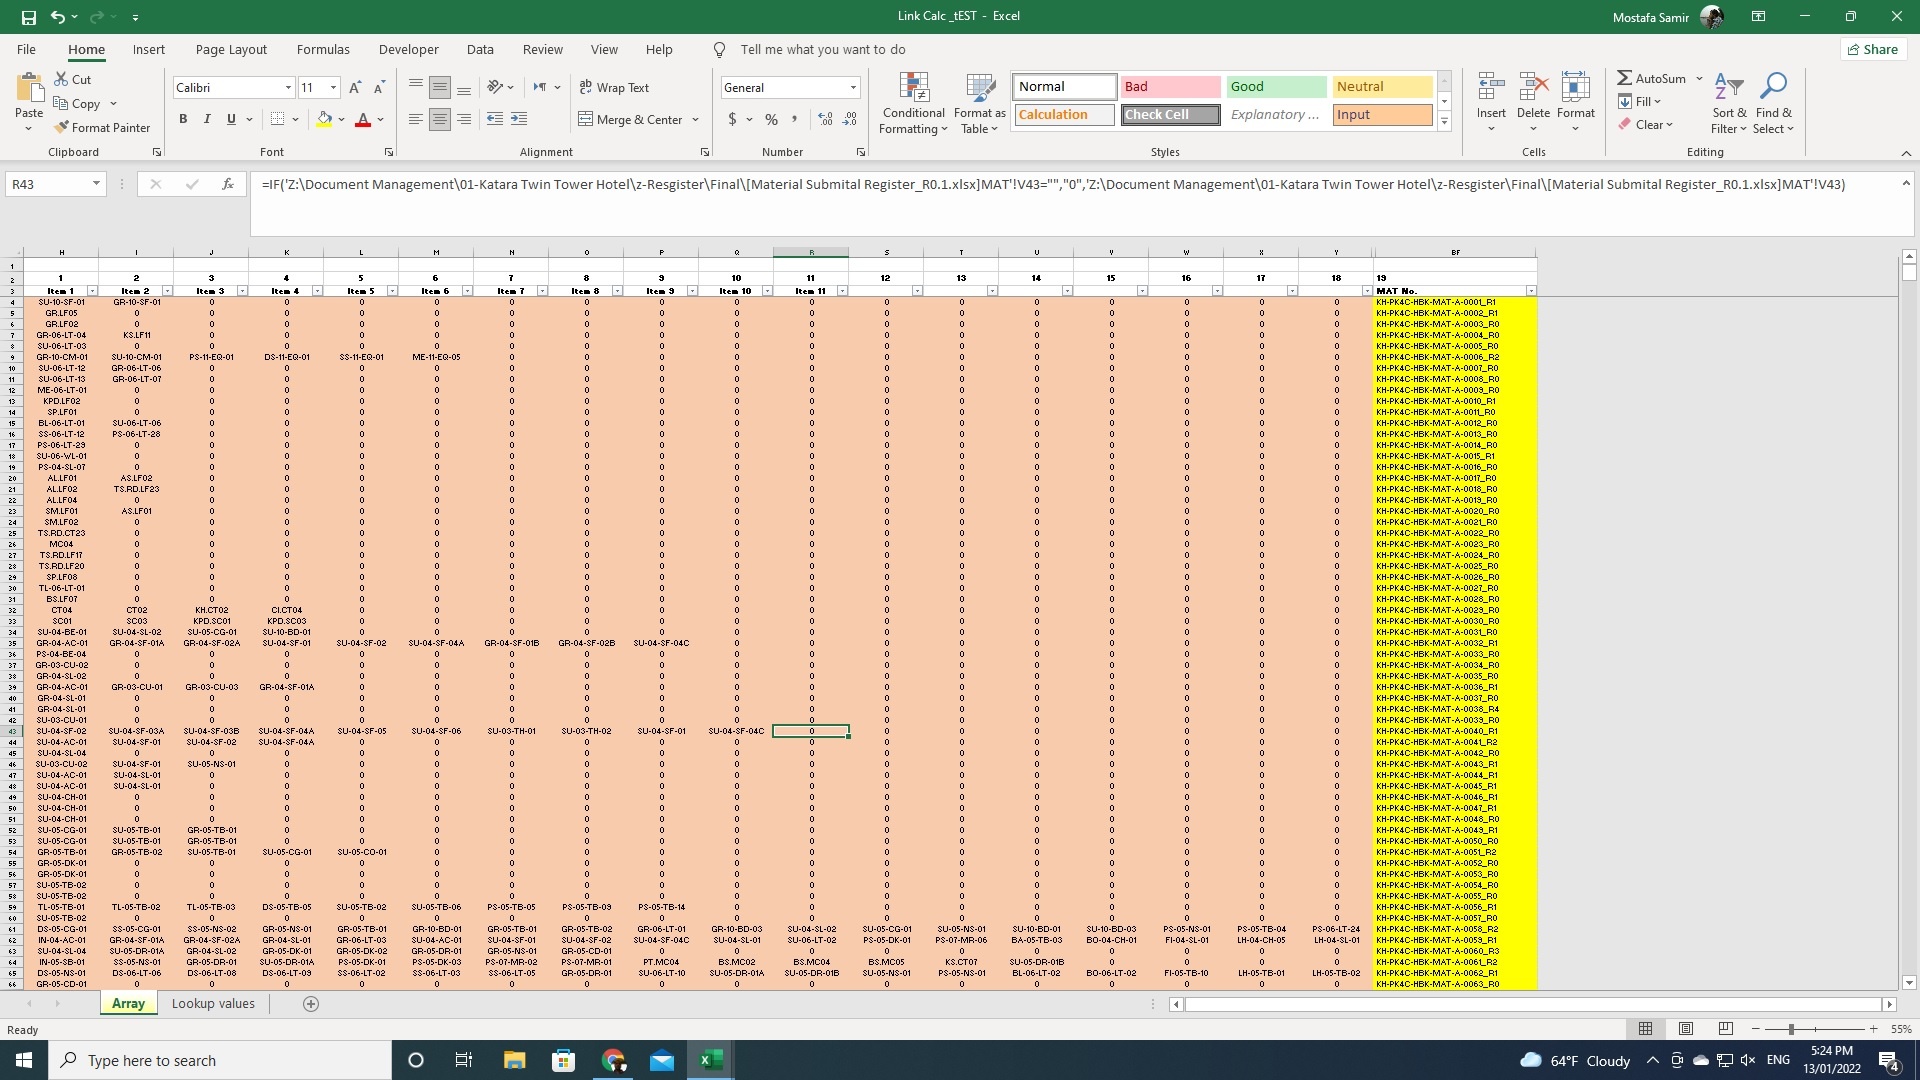This screenshot has height=1080, width=1920.
Task: Switch to the Lookup values sheet tab
Action: click(x=213, y=1004)
